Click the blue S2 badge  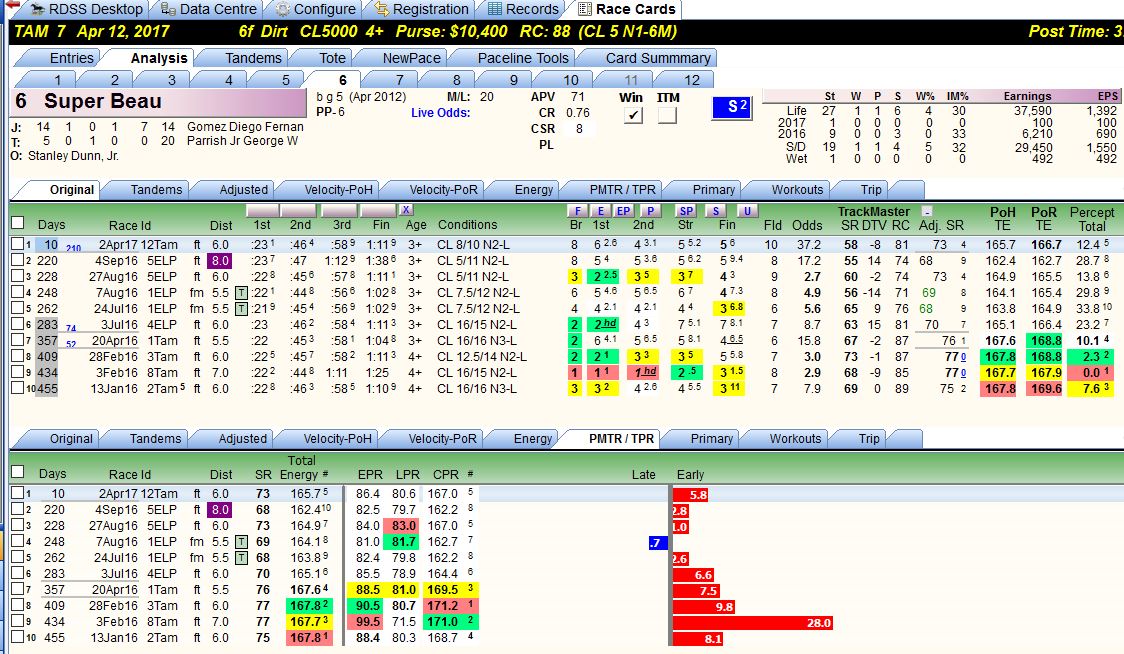(731, 108)
